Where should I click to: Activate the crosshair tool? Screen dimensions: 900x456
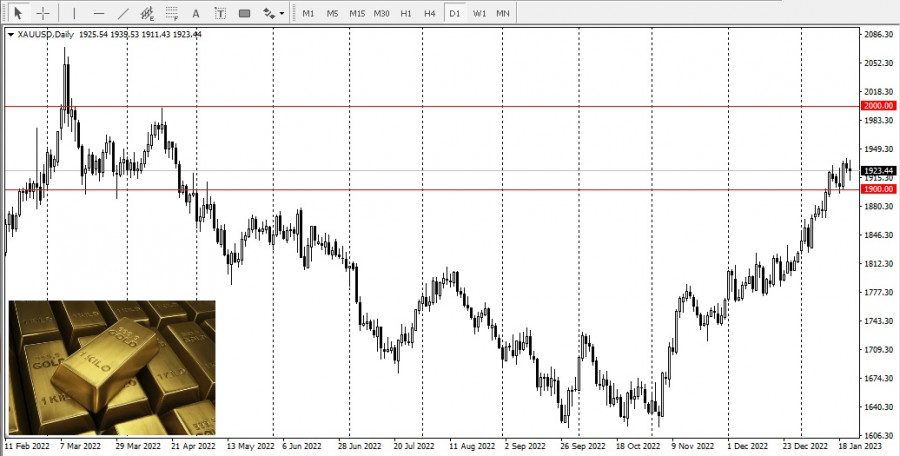click(43, 13)
